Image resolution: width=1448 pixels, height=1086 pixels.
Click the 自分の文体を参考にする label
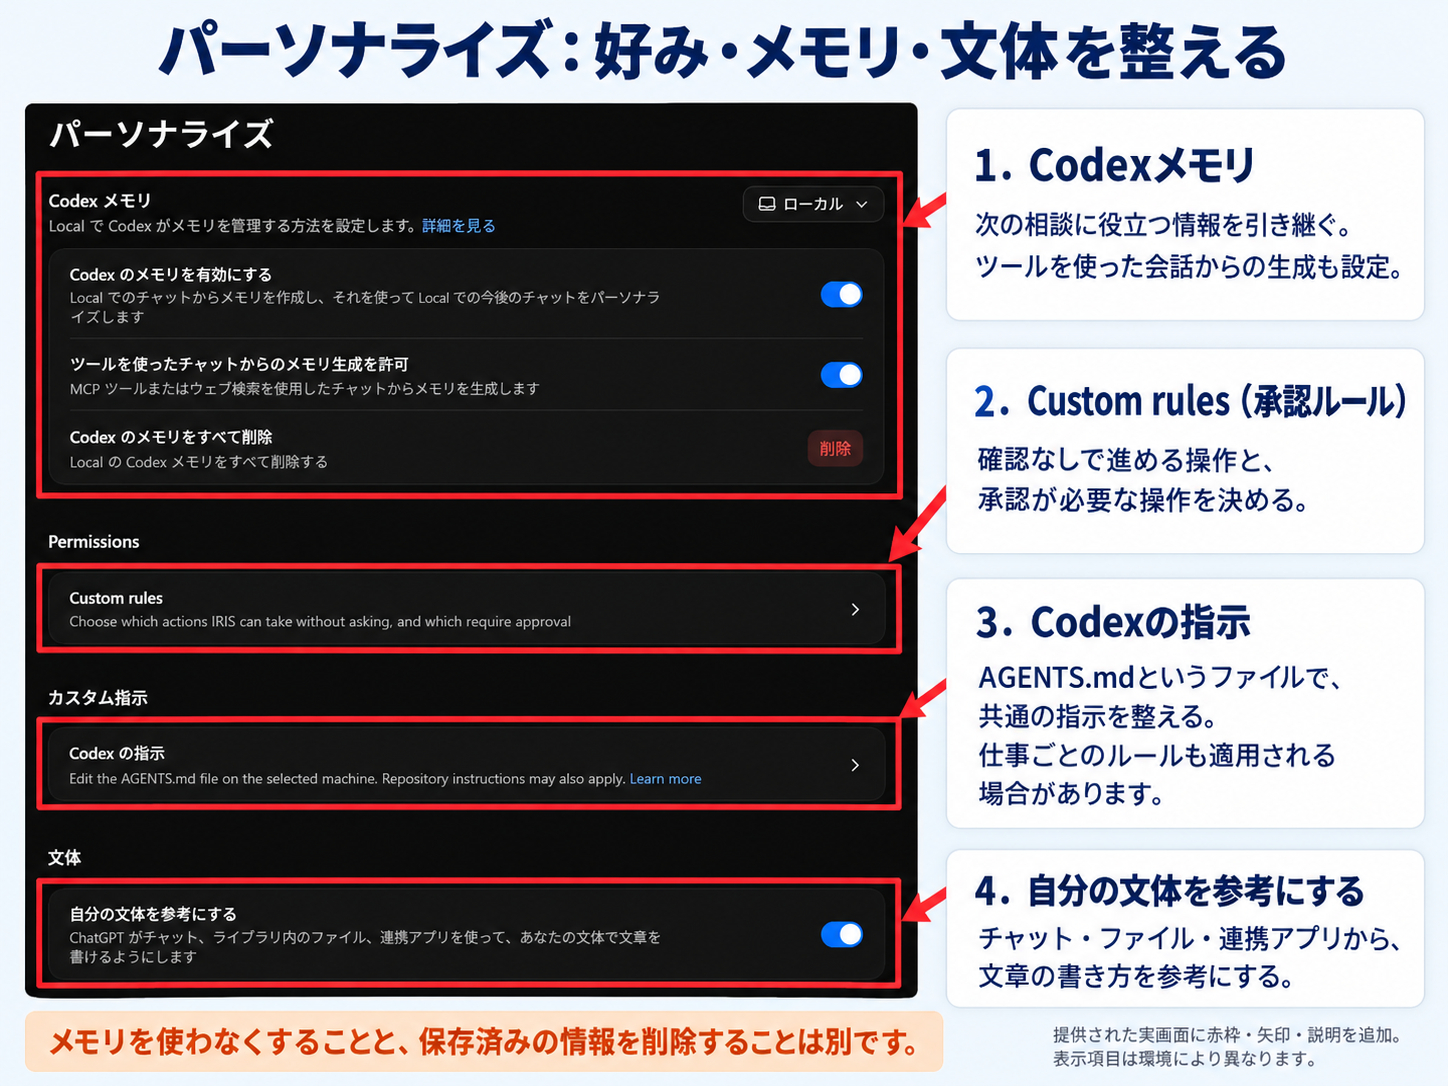(153, 914)
